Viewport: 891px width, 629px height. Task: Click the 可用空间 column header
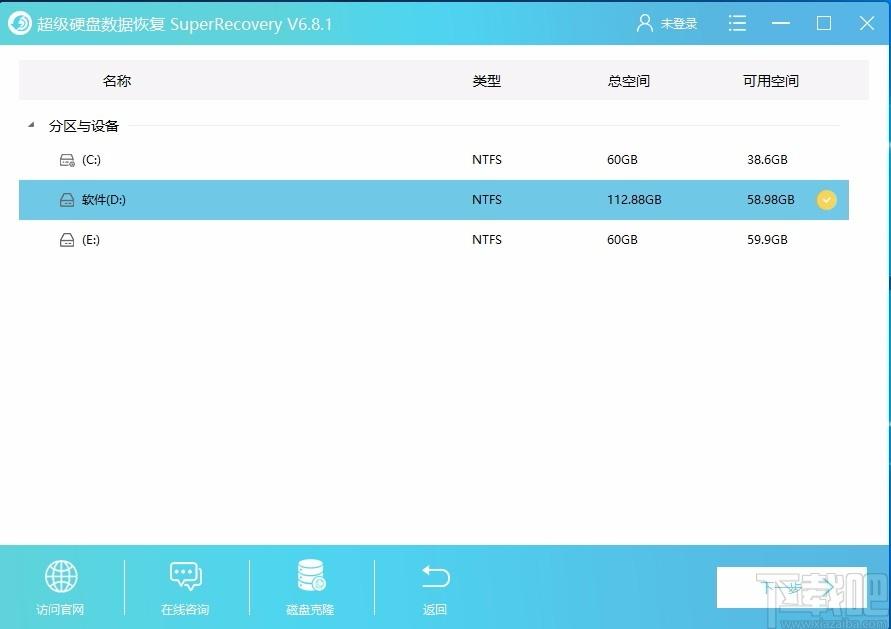click(771, 81)
